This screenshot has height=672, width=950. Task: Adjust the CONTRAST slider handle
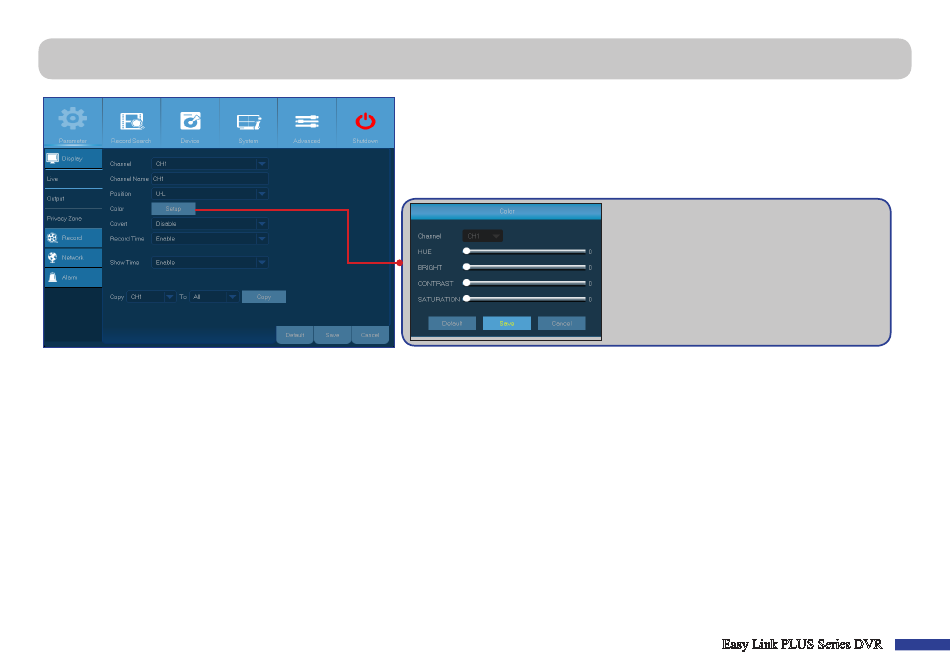click(467, 282)
